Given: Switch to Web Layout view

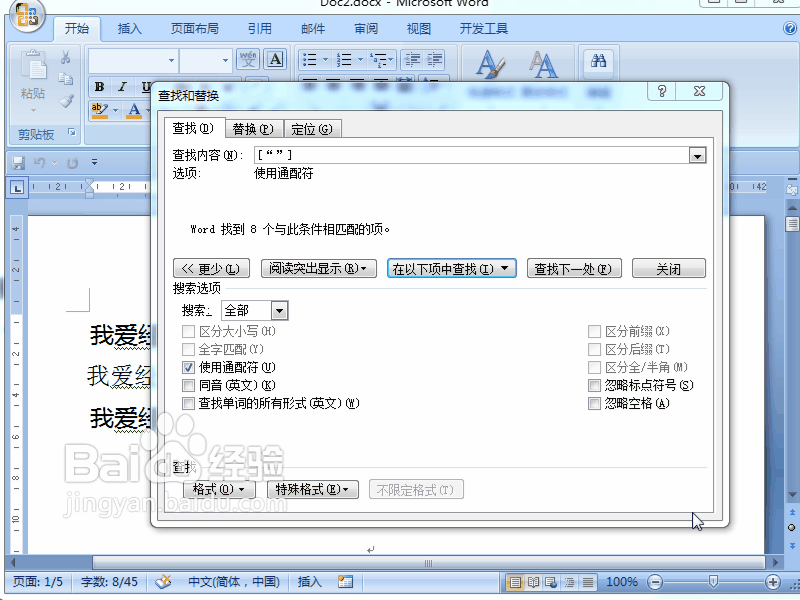Looking at the screenshot, I should tap(551, 582).
